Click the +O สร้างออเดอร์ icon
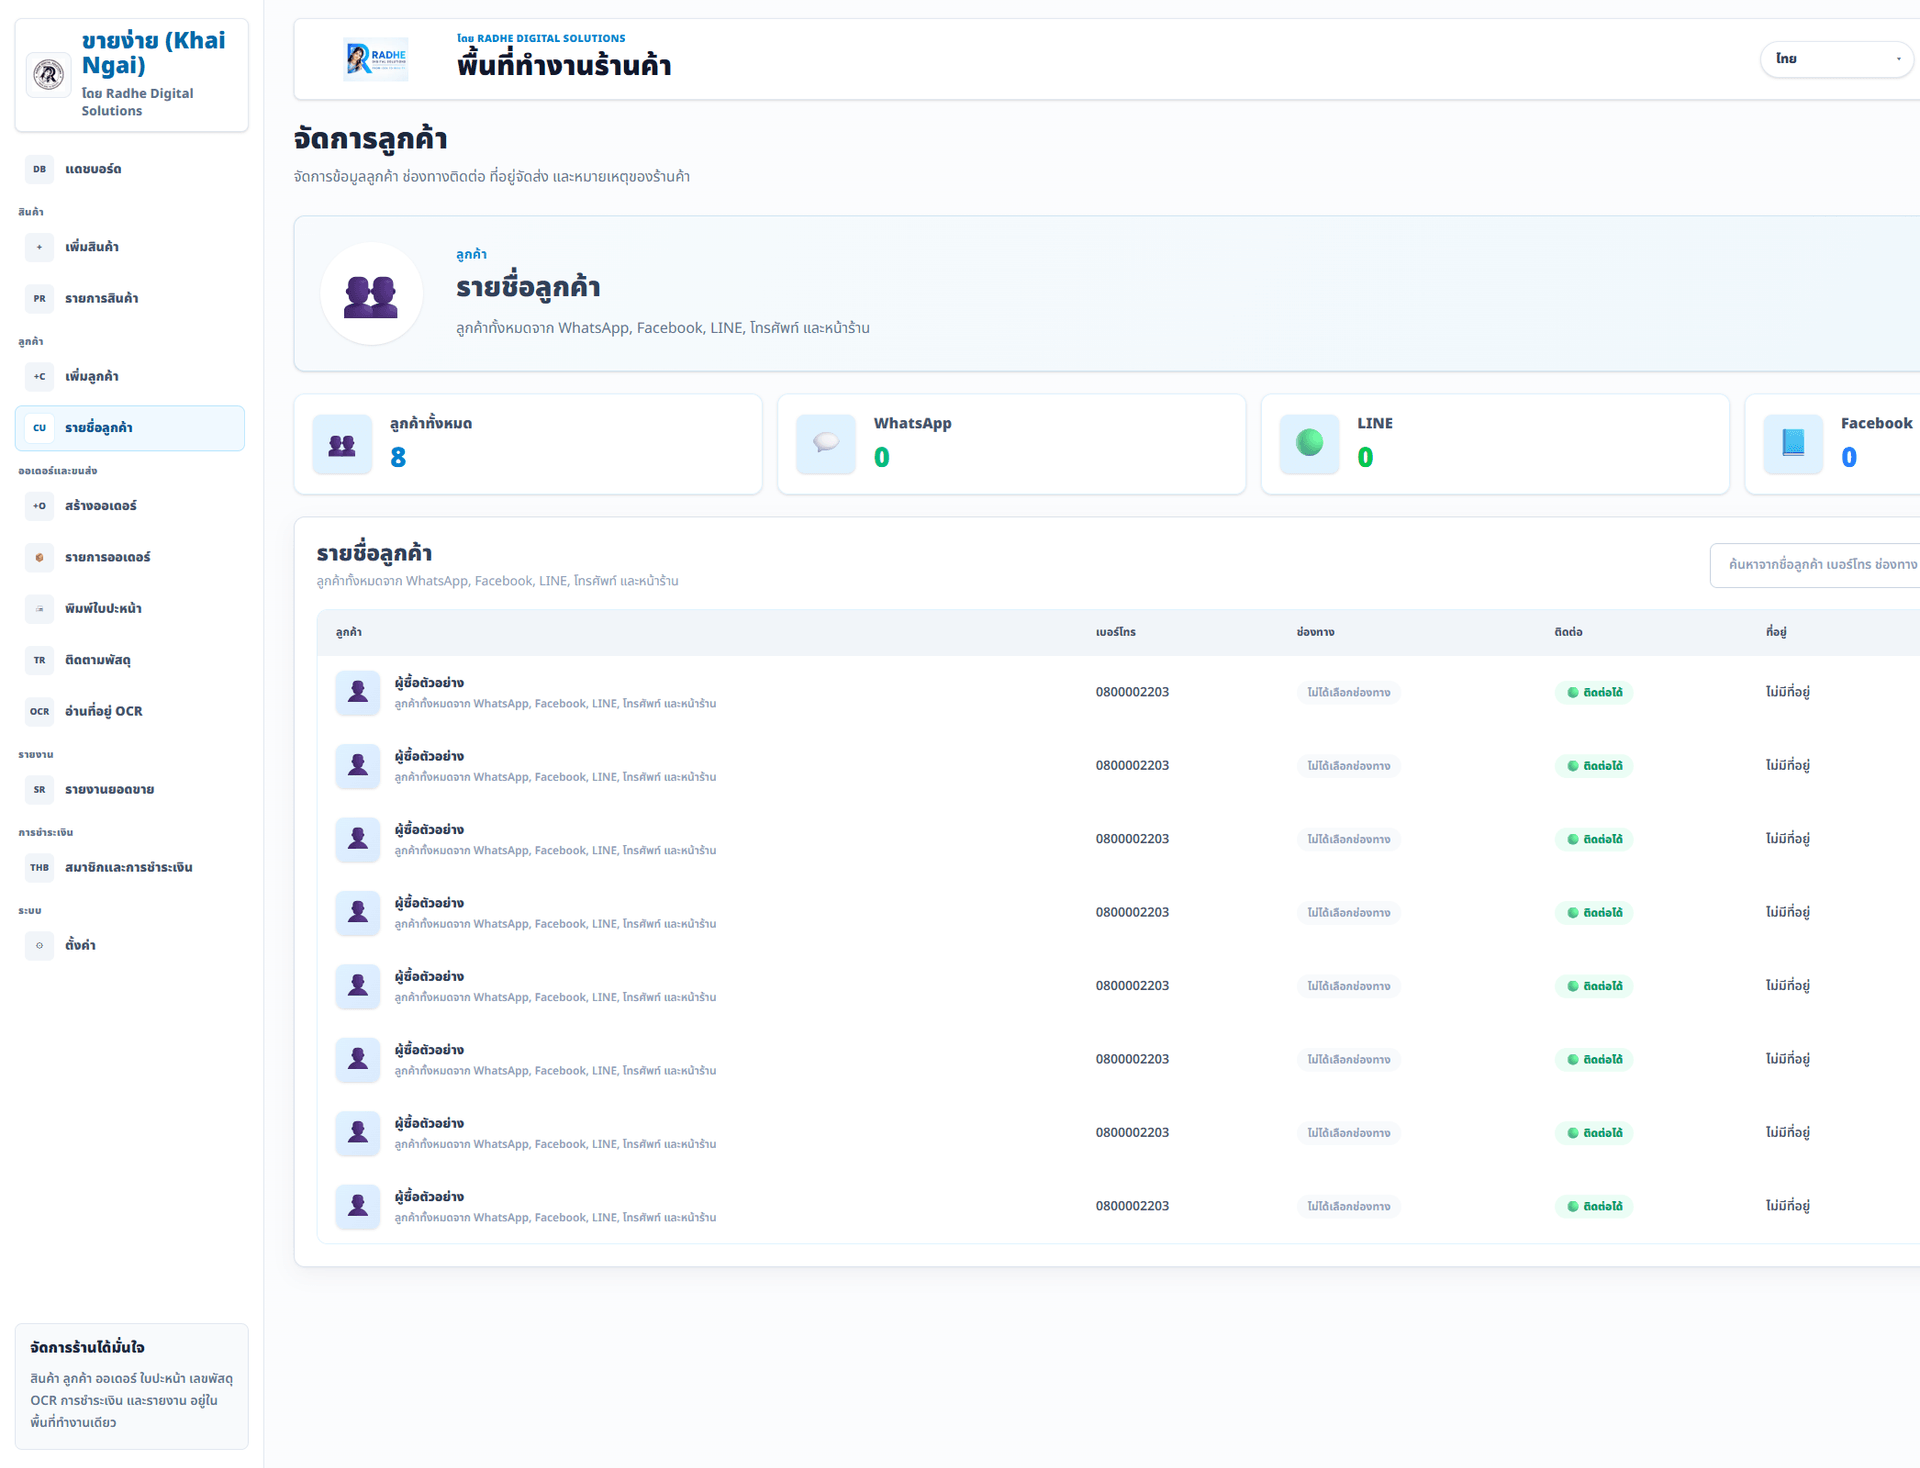The image size is (1920, 1468). tap(39, 506)
